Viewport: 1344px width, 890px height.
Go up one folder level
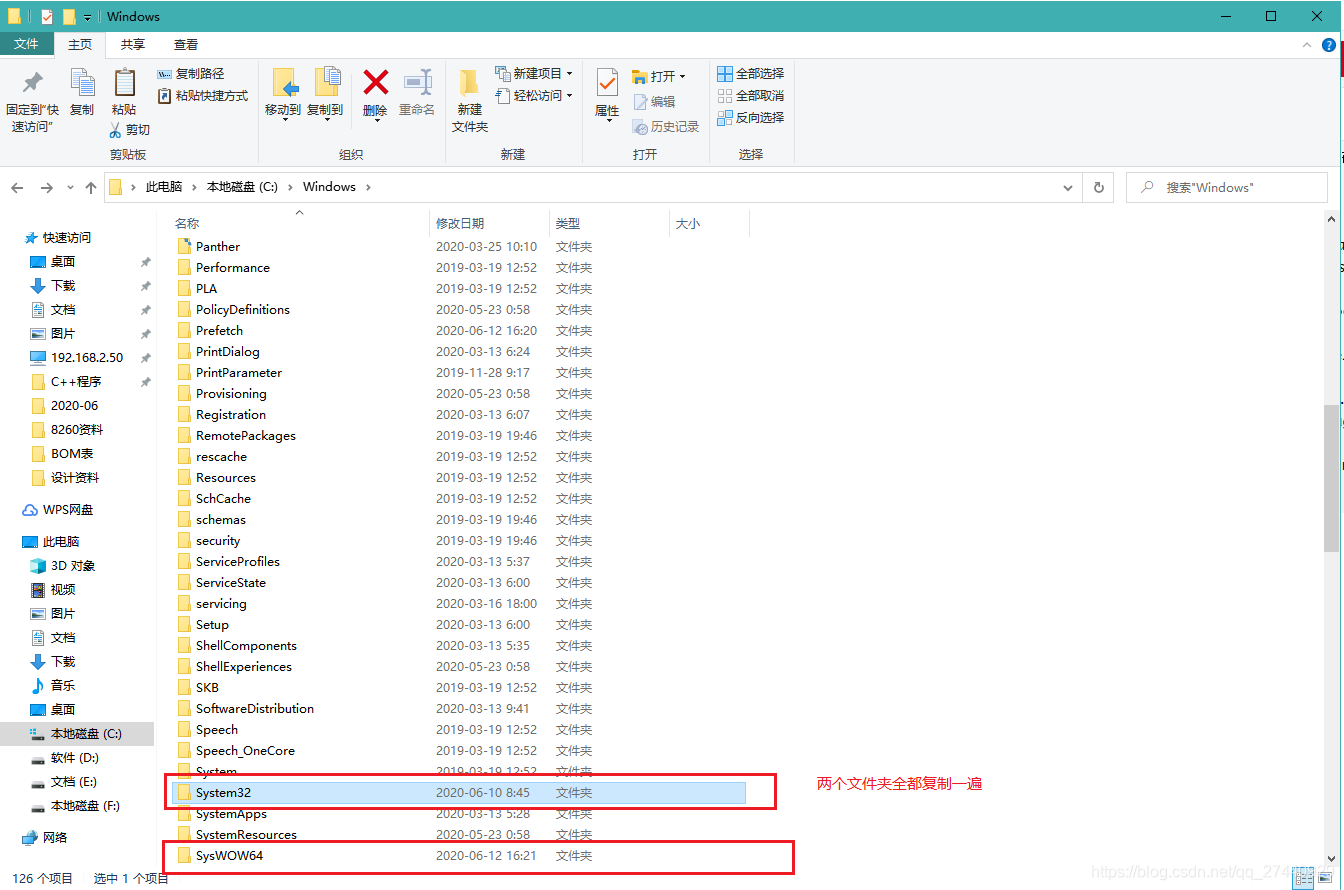tap(91, 188)
